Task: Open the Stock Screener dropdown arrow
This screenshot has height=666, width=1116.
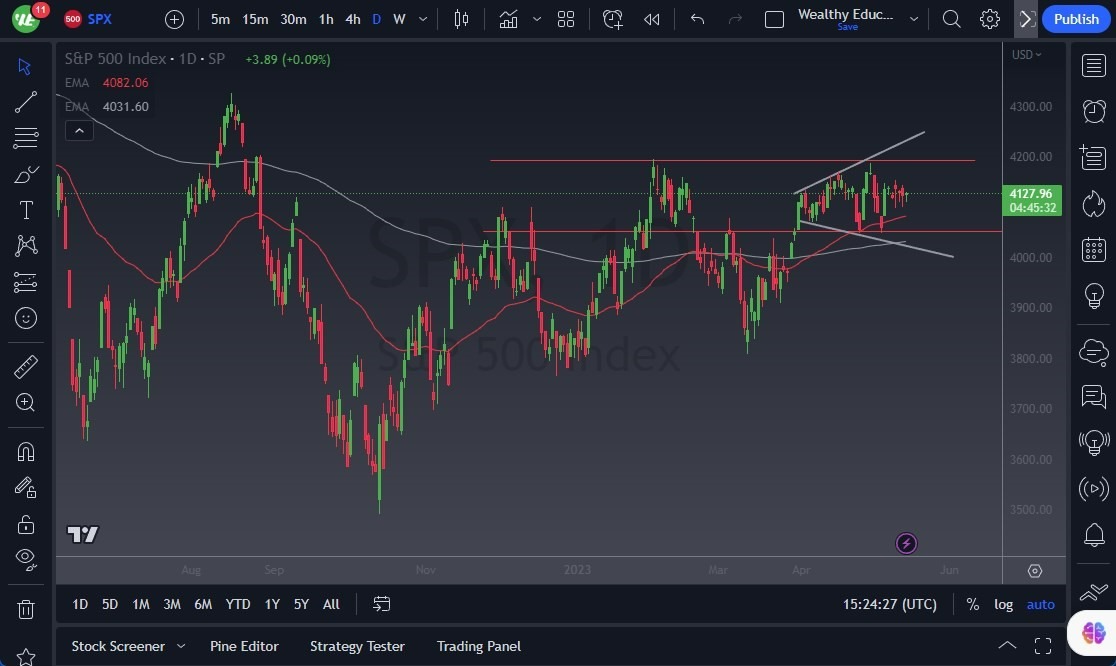Action: (181, 646)
